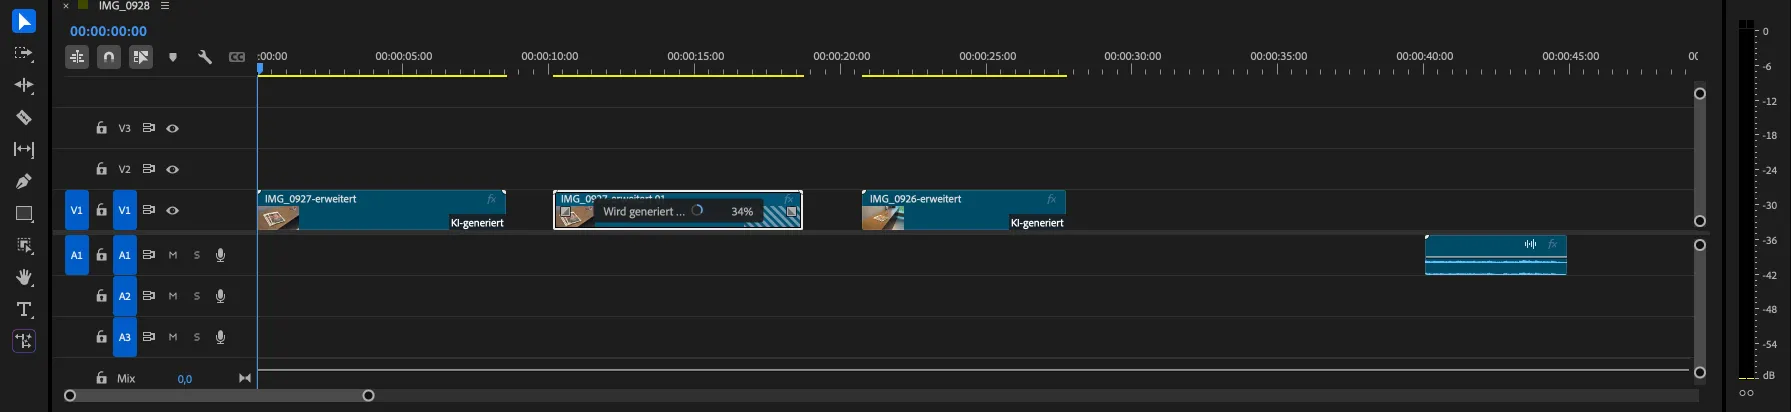Screen dimensions: 1791x412
Task: Toggle A1 source patching button
Action: point(77,255)
